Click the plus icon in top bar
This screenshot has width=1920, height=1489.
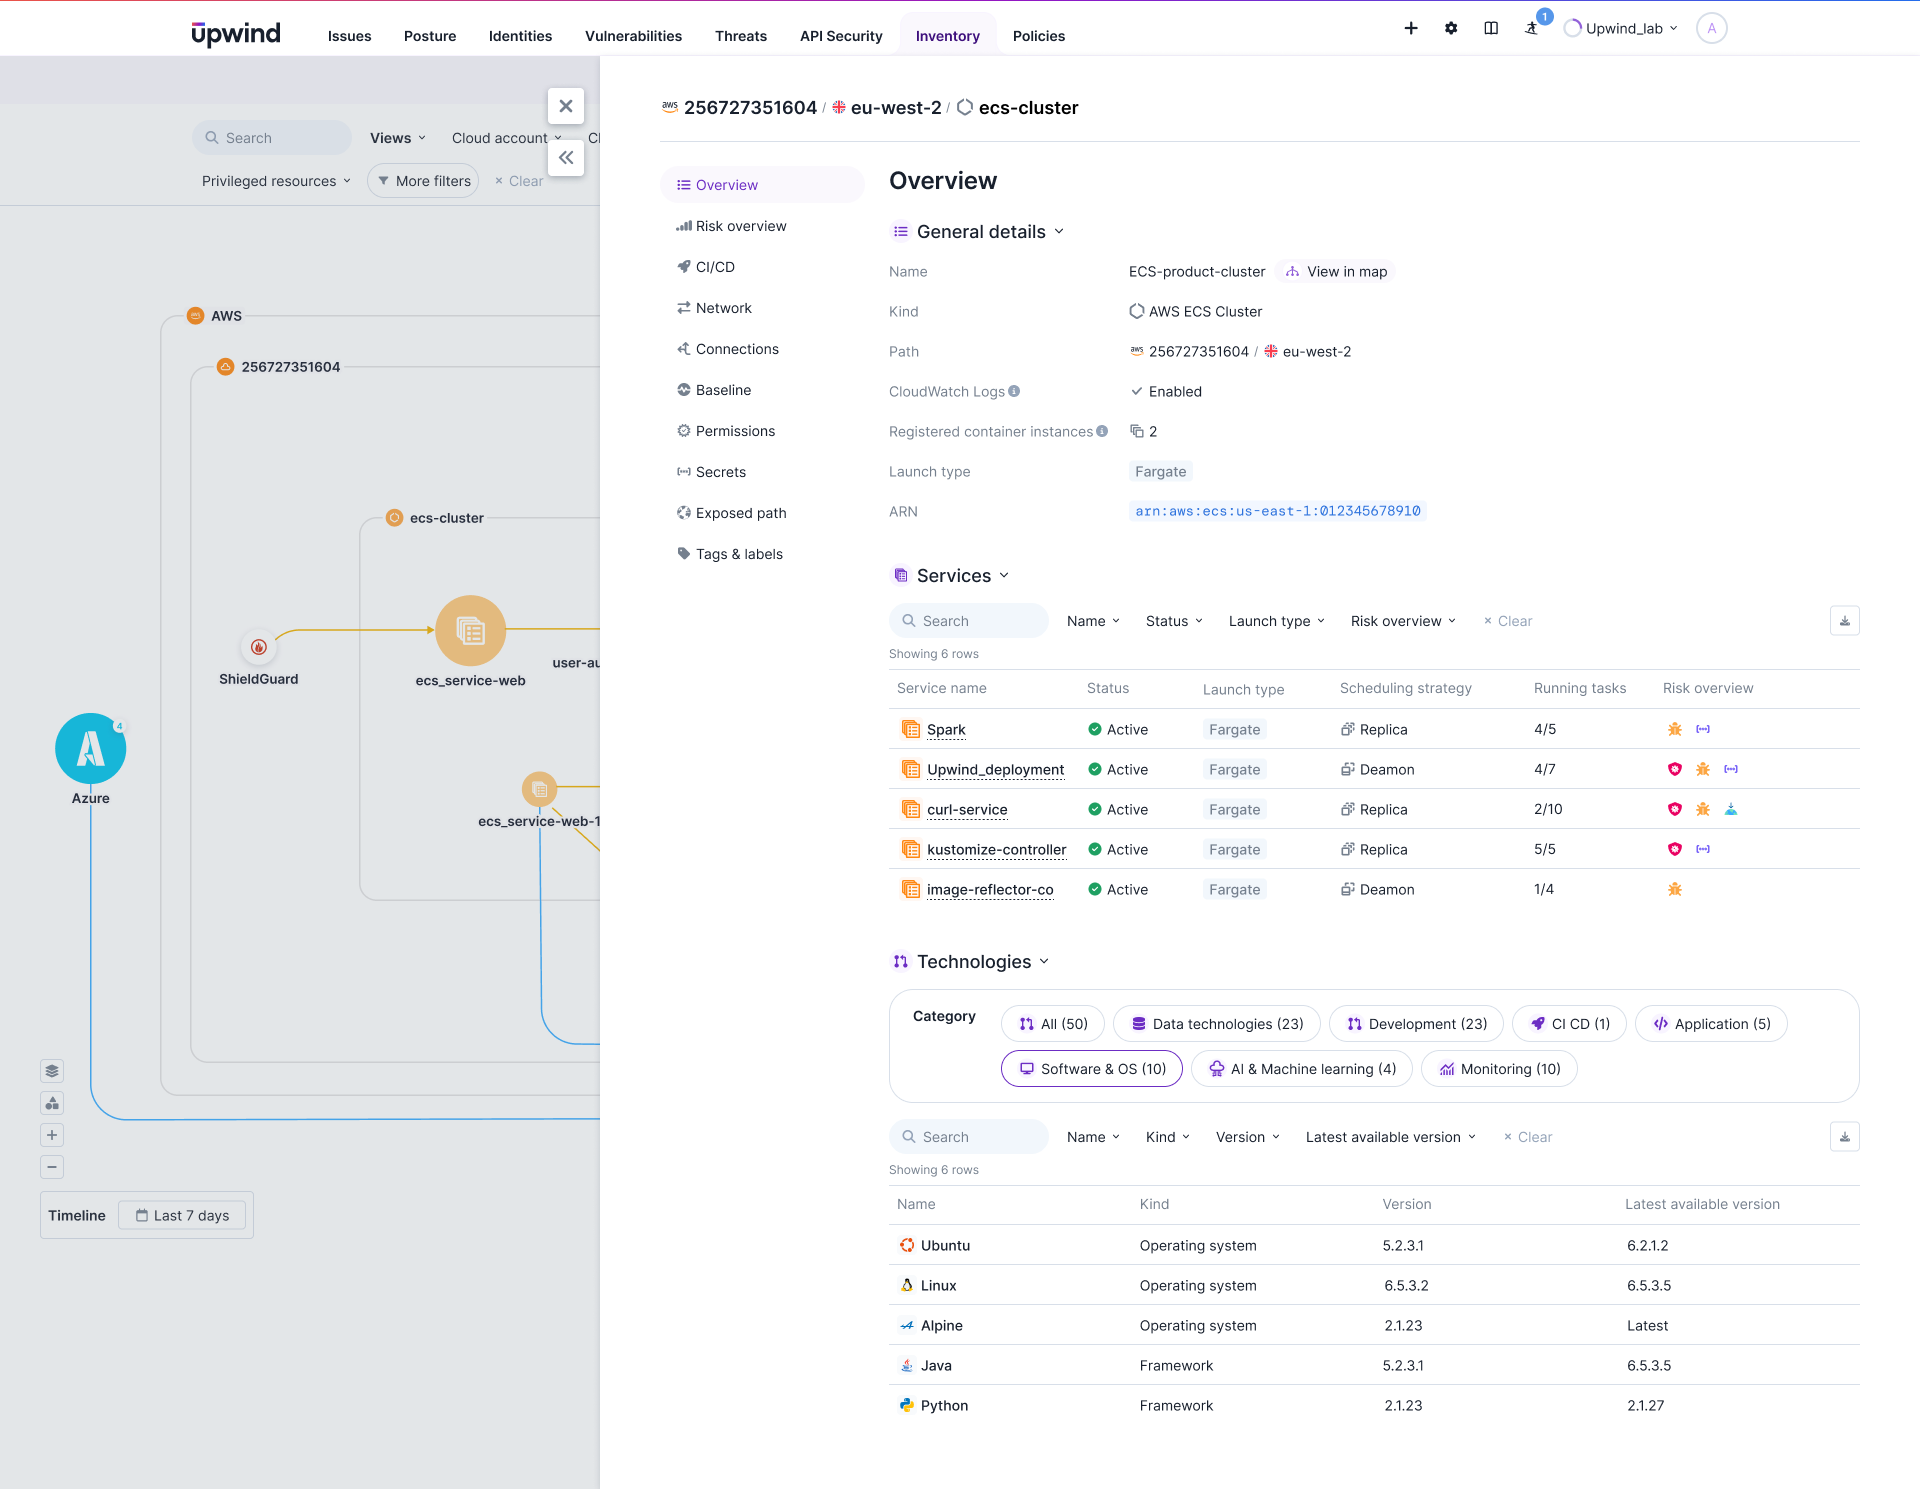1411,28
